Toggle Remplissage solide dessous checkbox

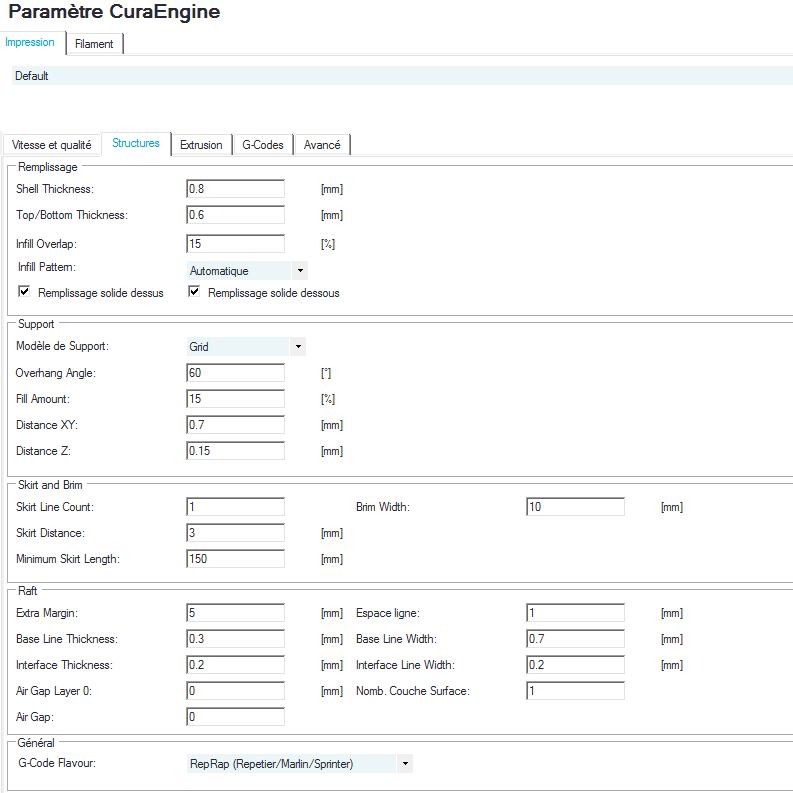click(x=194, y=293)
